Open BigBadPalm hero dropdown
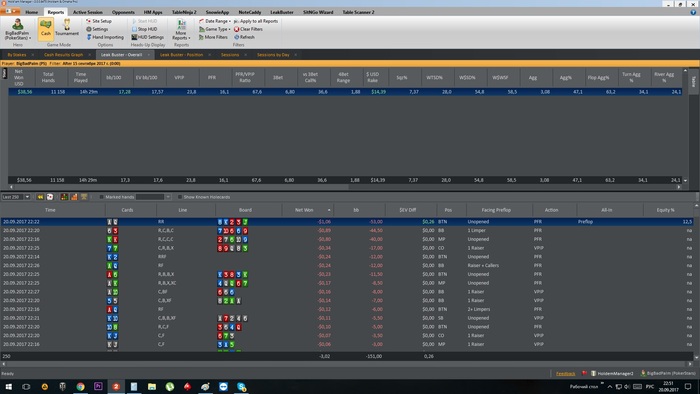 coord(17,29)
